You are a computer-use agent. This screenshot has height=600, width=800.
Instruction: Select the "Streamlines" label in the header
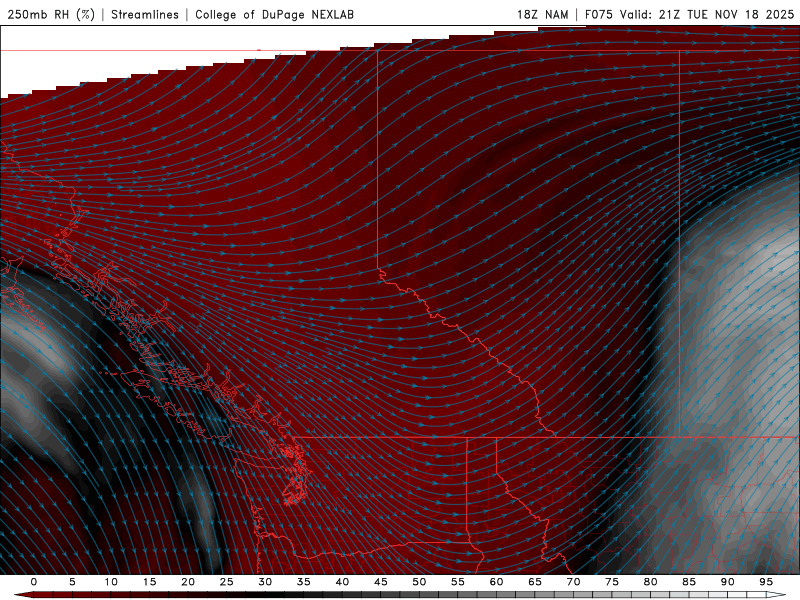[145, 14]
